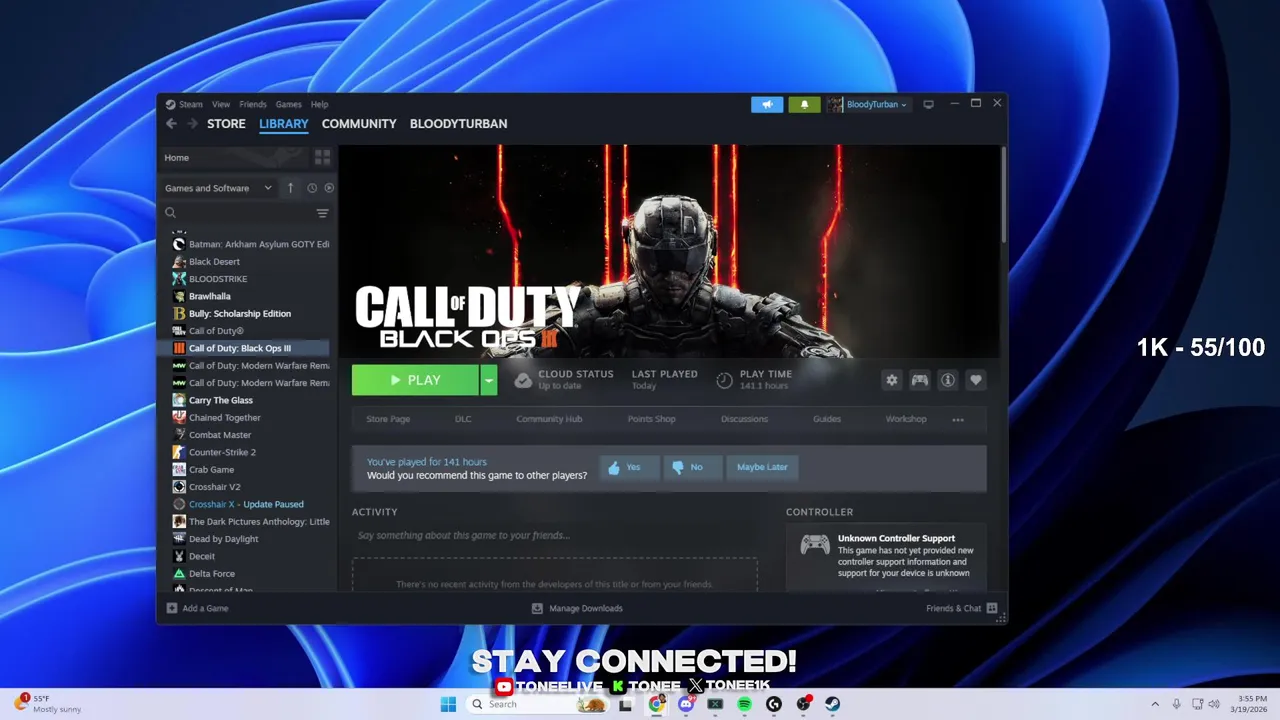Select Counter-Strike 2 in game list

pos(250,452)
